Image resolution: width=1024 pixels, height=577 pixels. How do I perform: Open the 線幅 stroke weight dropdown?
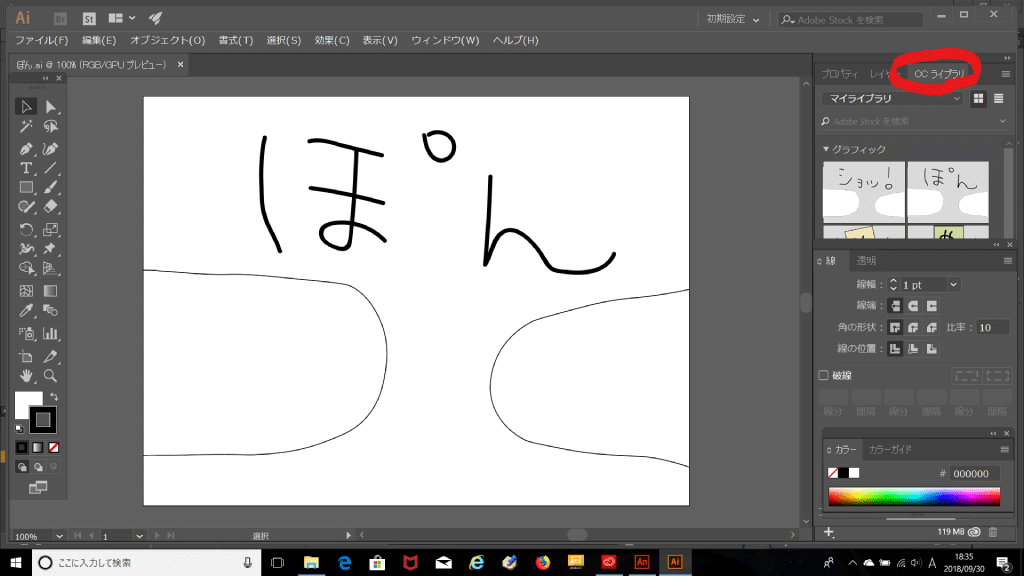[954, 285]
